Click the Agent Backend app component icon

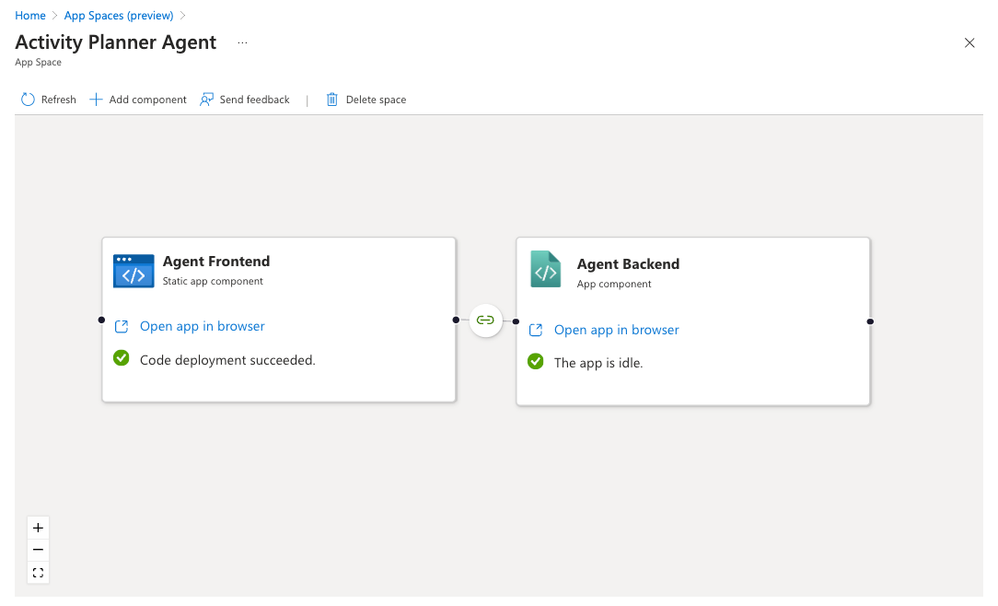point(546,270)
